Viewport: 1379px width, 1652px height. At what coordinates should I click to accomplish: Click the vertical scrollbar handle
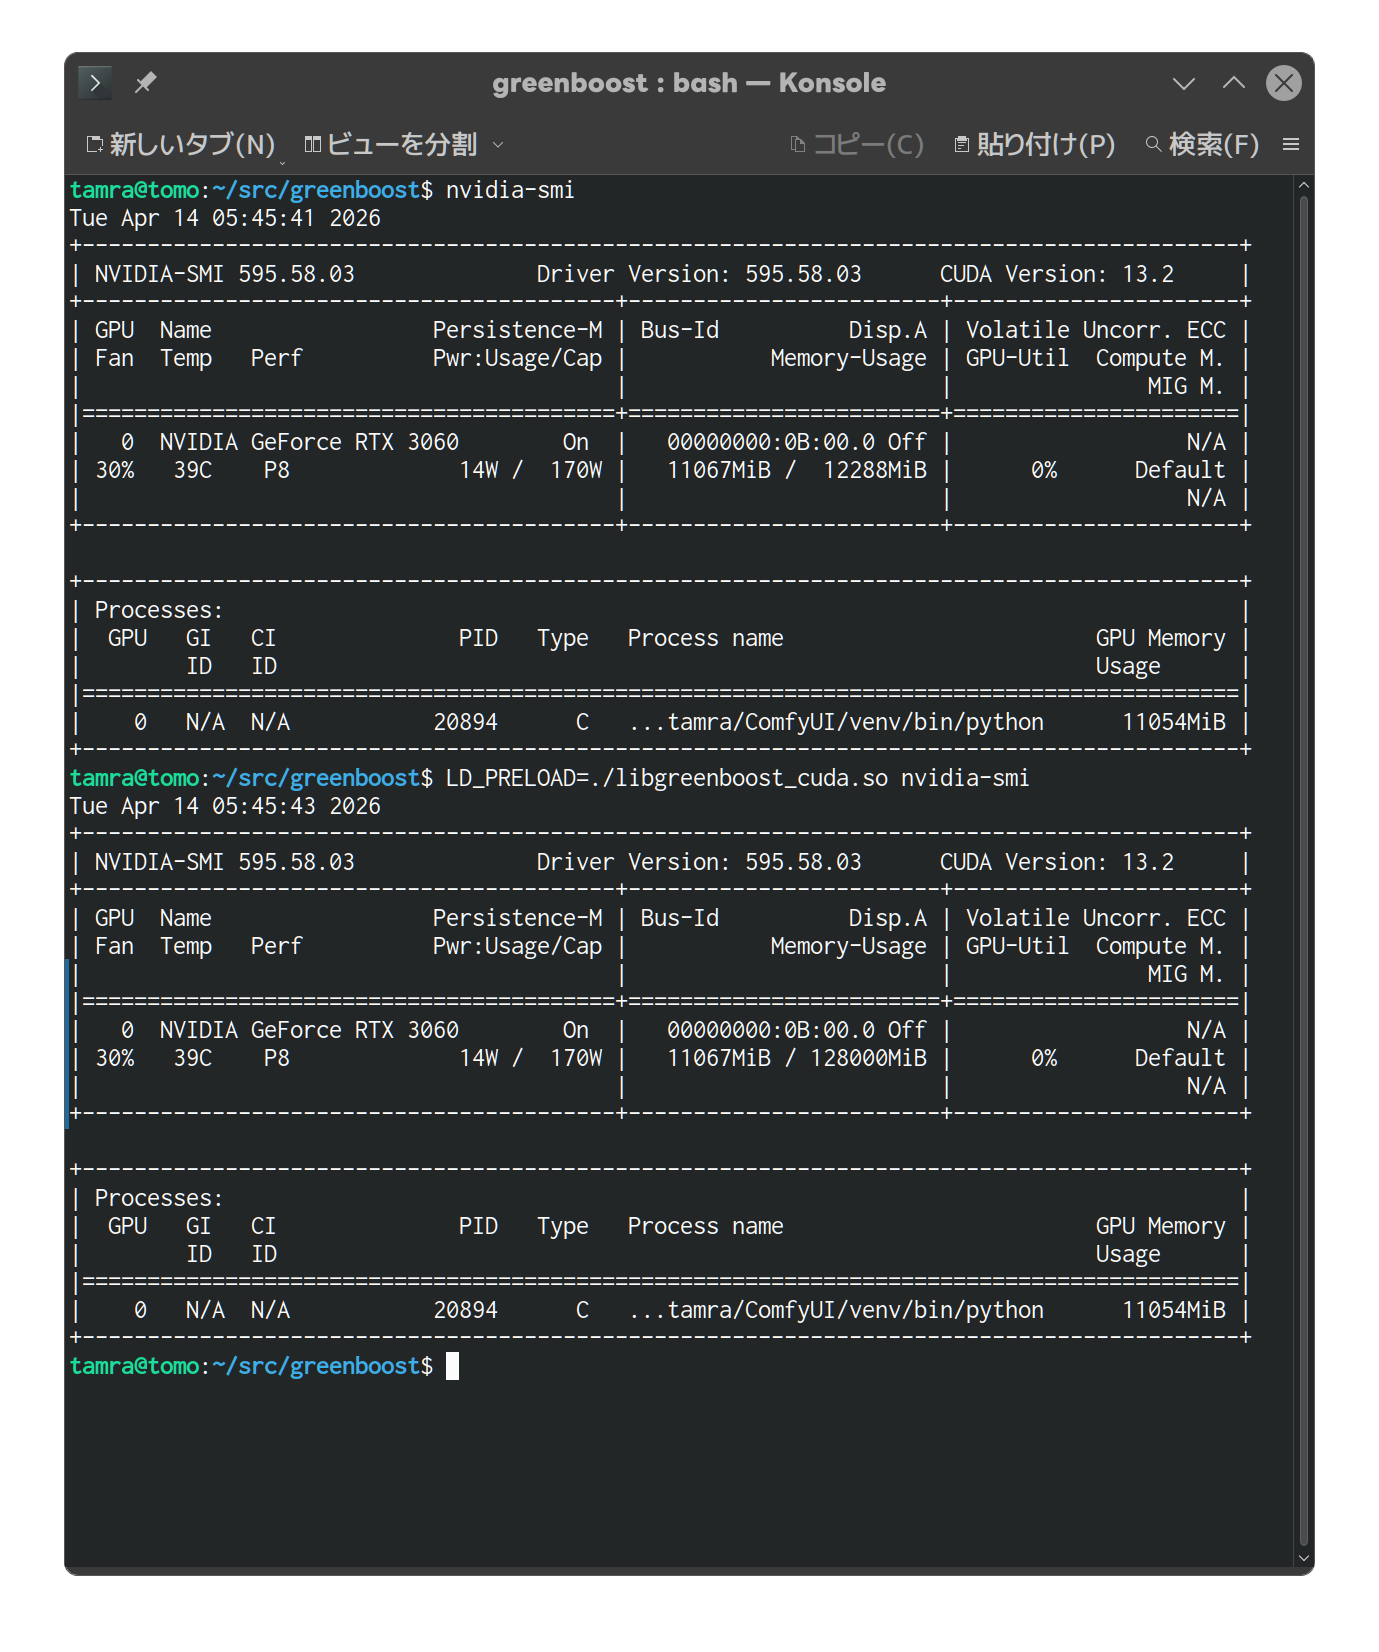[1303, 870]
